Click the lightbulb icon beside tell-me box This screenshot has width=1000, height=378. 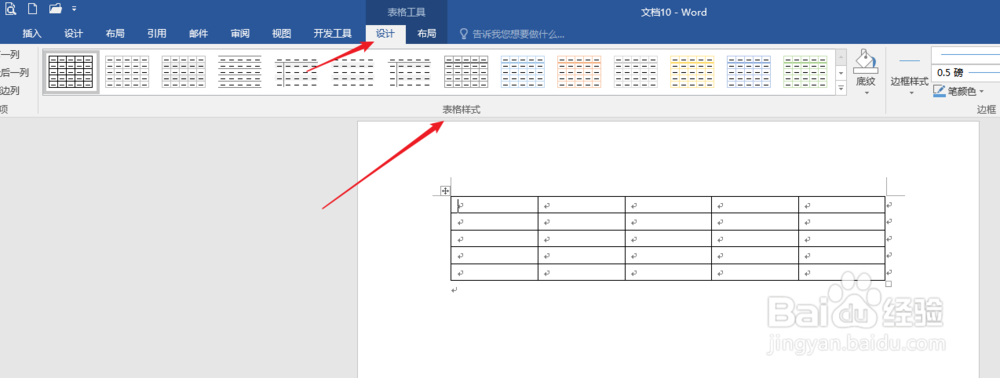[x=464, y=34]
